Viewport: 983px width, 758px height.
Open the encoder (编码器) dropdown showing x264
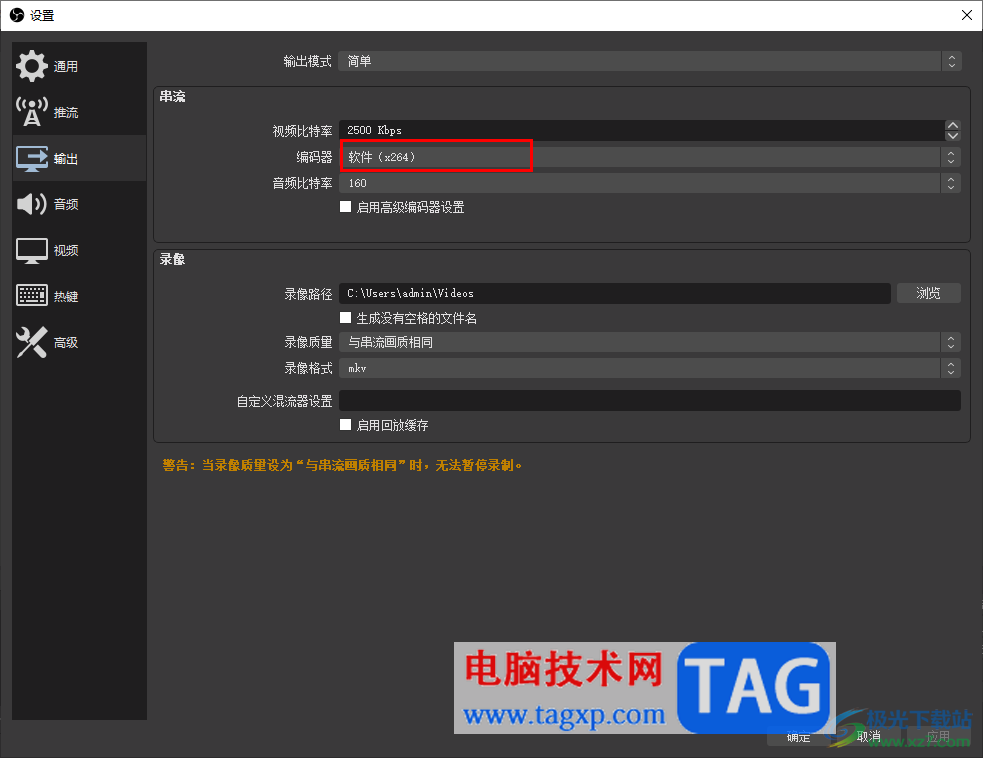point(650,157)
